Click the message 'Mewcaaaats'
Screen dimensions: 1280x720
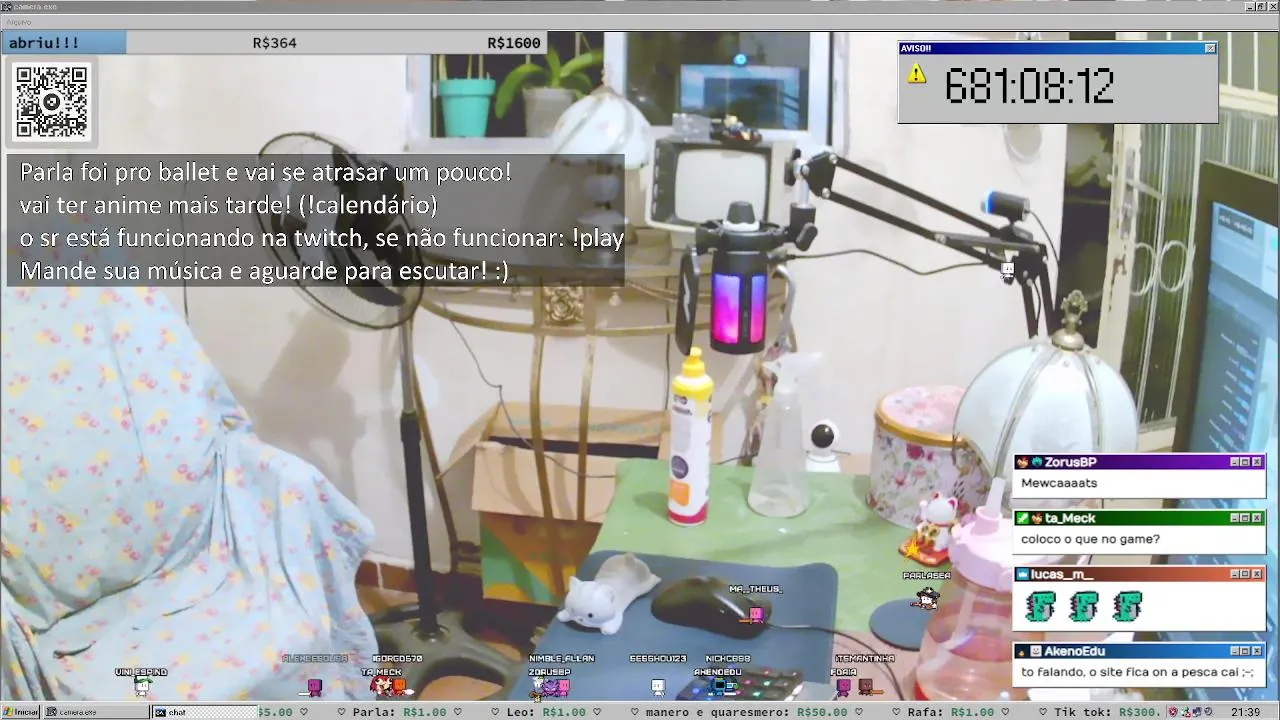(x=1059, y=483)
